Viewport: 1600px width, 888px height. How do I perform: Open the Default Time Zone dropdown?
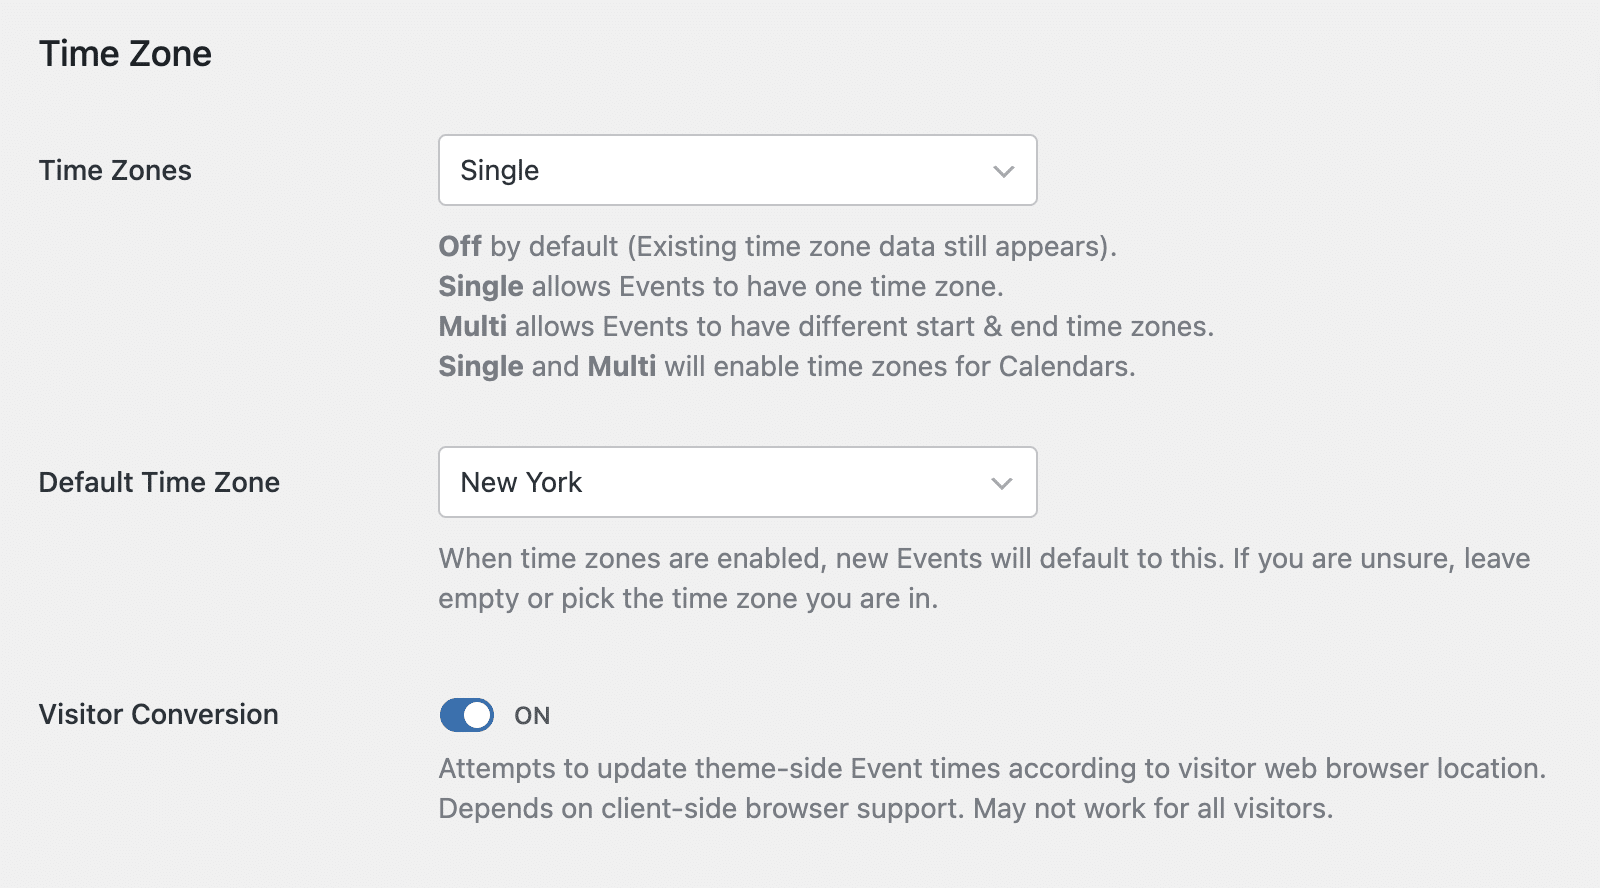[x=737, y=482]
